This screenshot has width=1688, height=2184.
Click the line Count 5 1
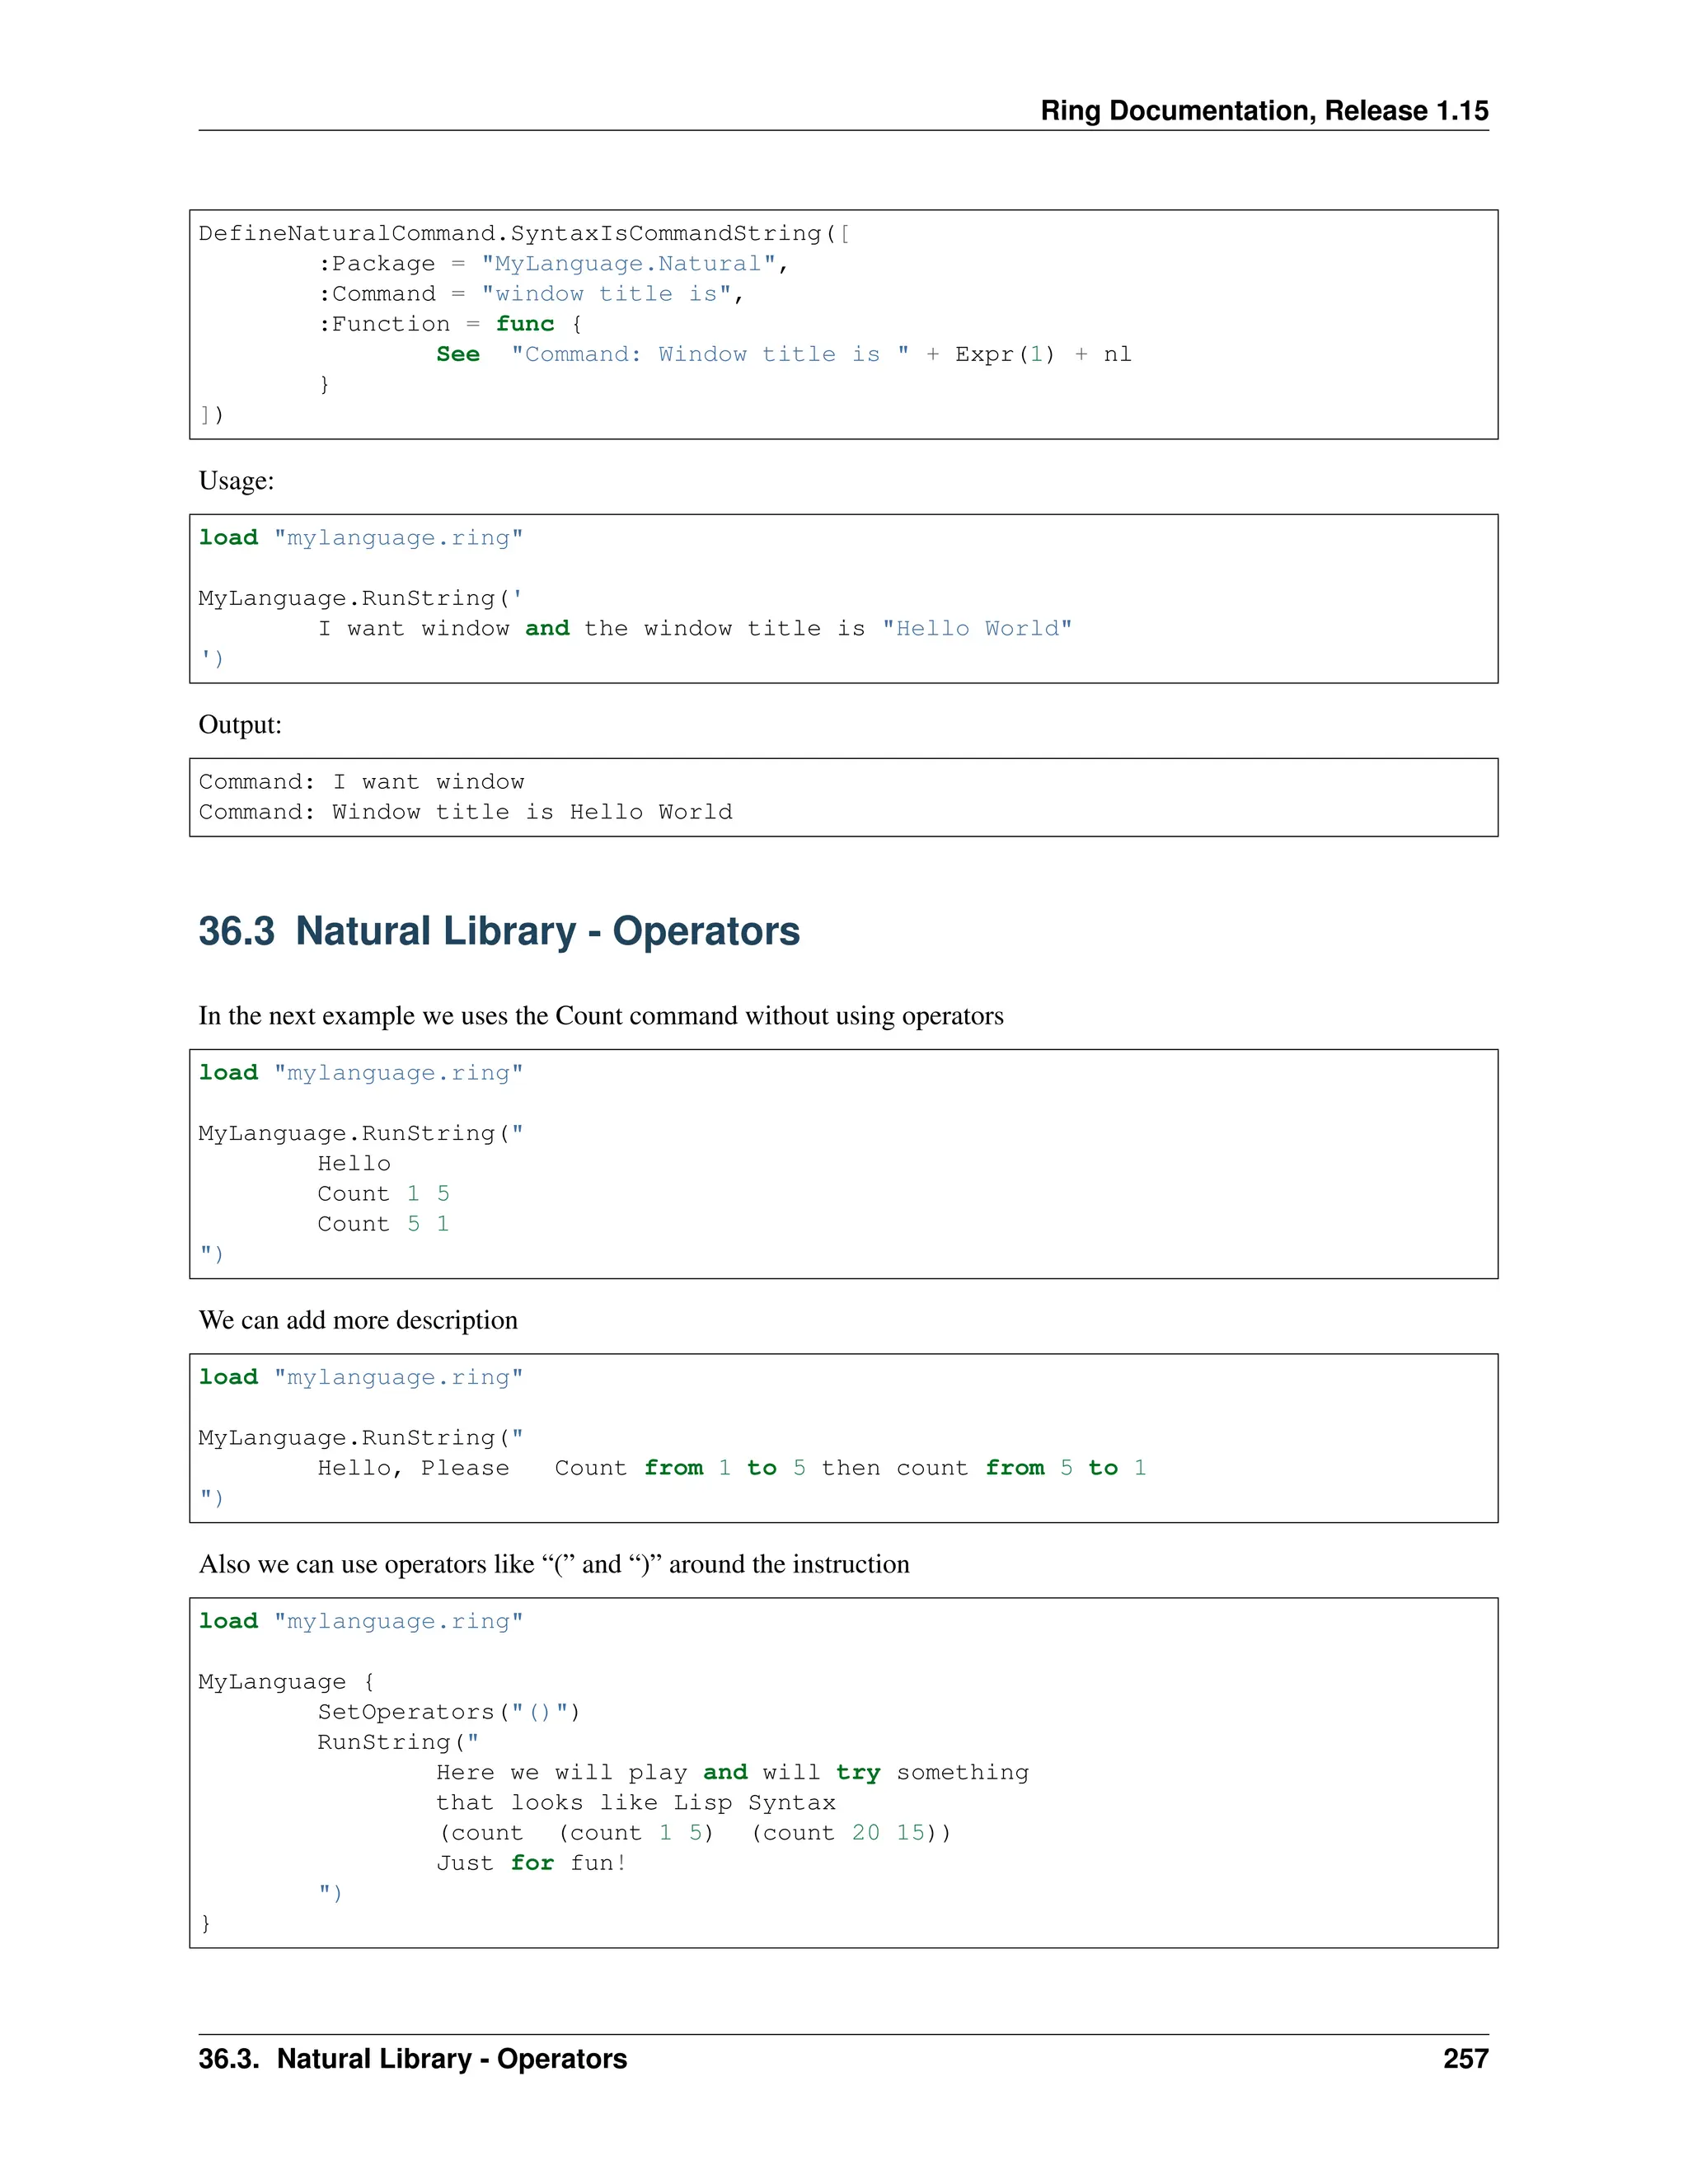click(383, 1224)
